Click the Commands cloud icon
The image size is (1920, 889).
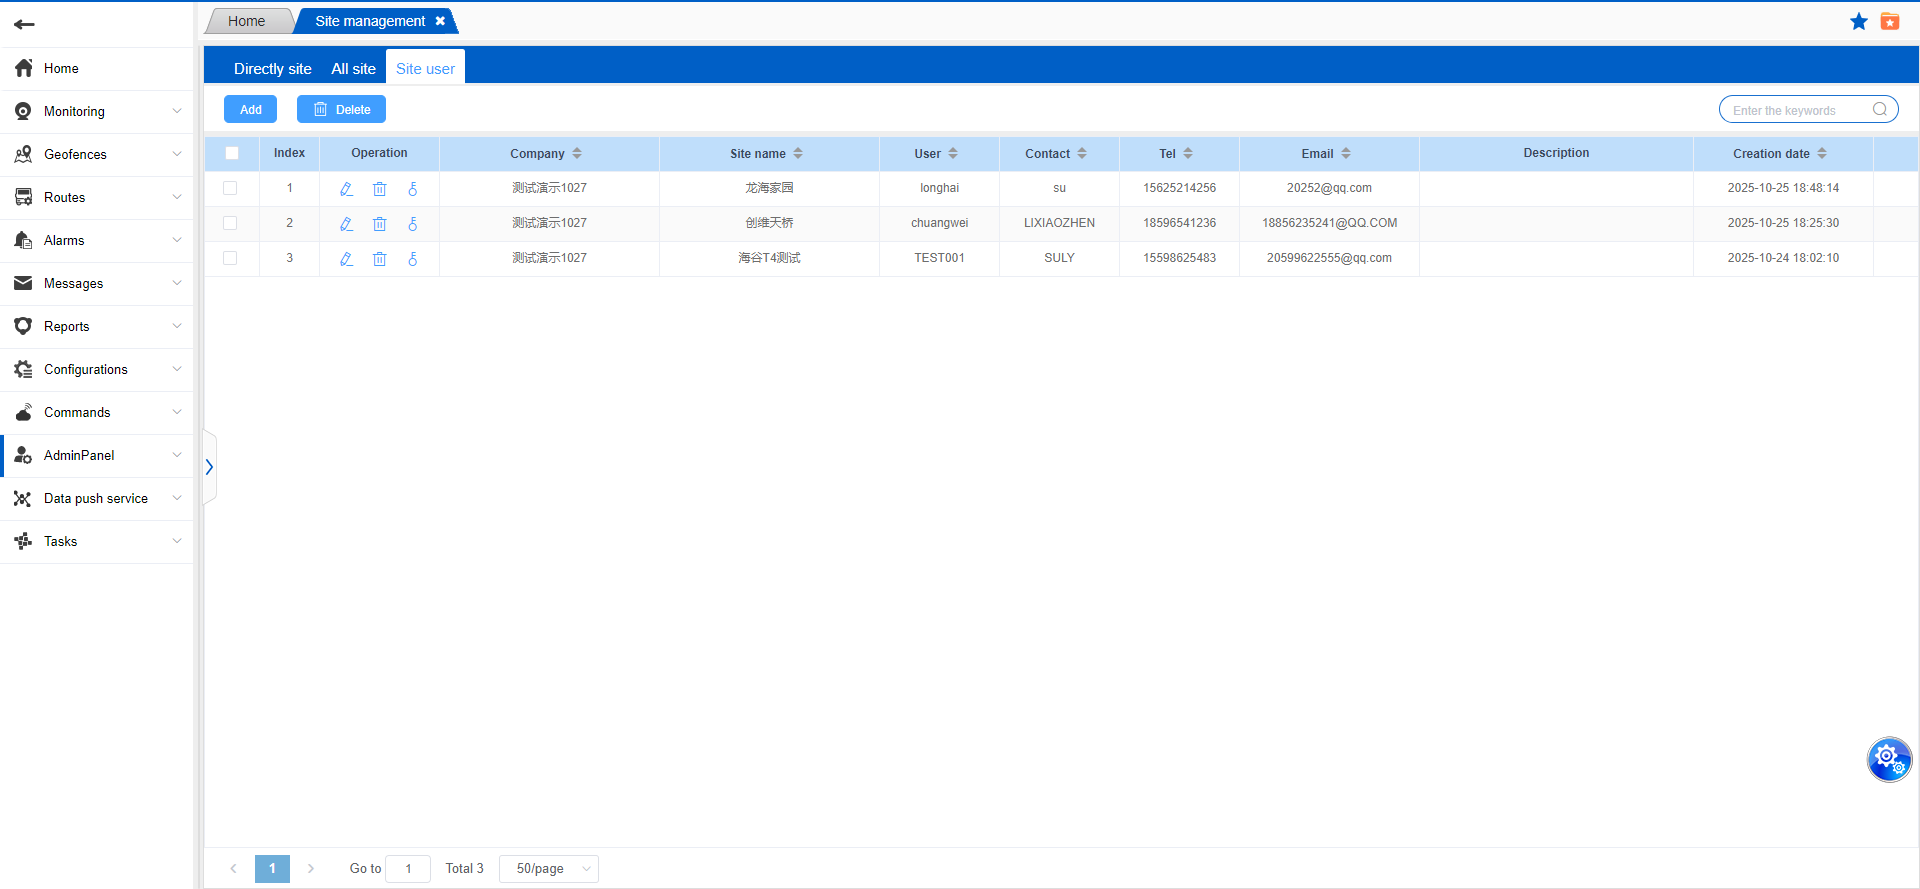pyautogui.click(x=24, y=412)
